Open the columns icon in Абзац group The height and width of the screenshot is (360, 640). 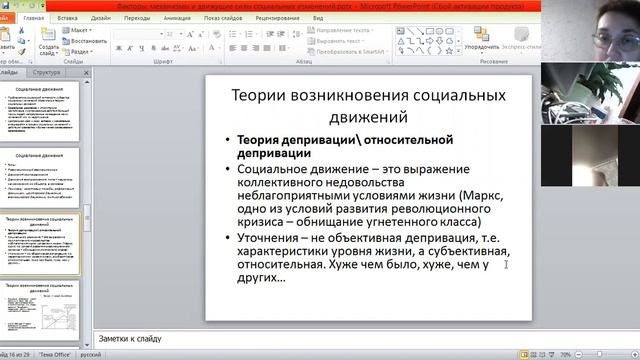(x=283, y=48)
